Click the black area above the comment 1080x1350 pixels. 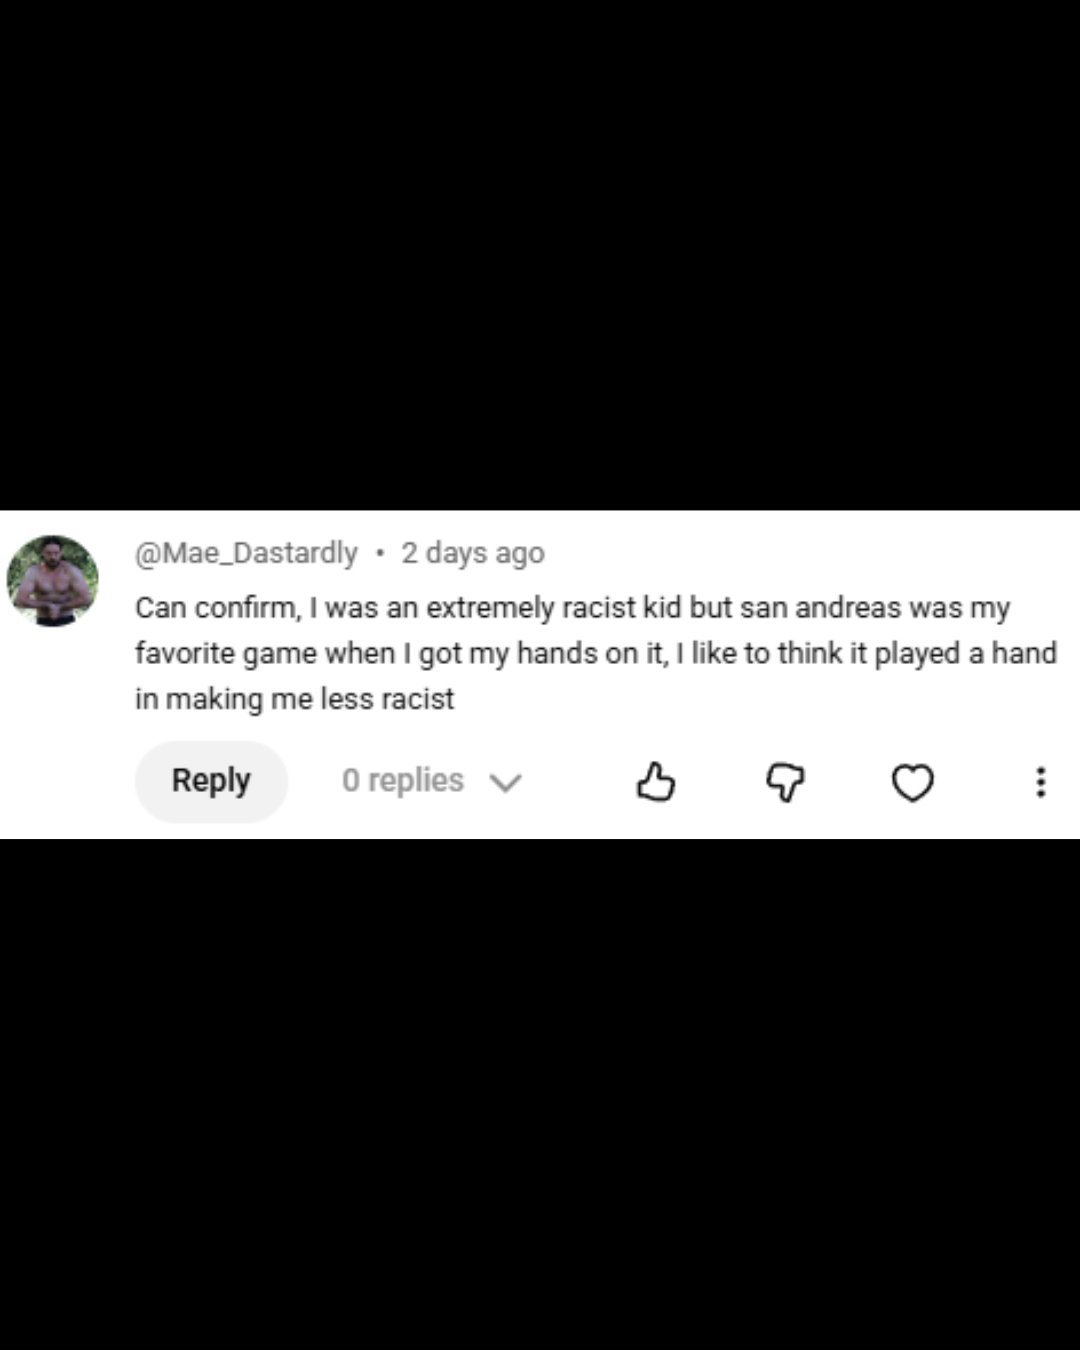(540, 255)
